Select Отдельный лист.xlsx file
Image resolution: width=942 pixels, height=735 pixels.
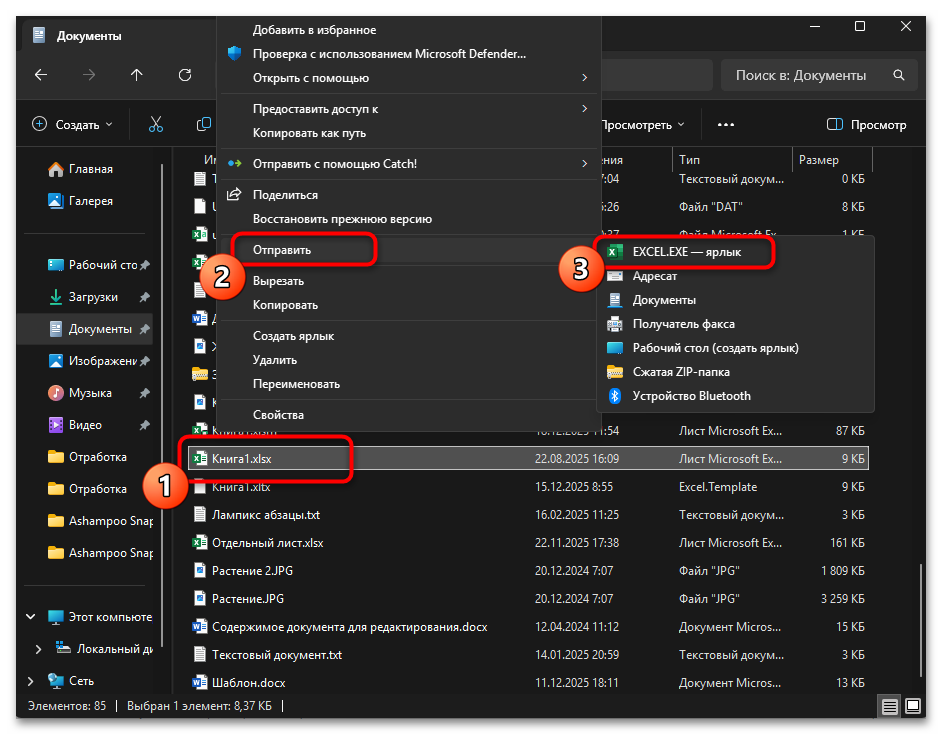(x=528, y=543)
